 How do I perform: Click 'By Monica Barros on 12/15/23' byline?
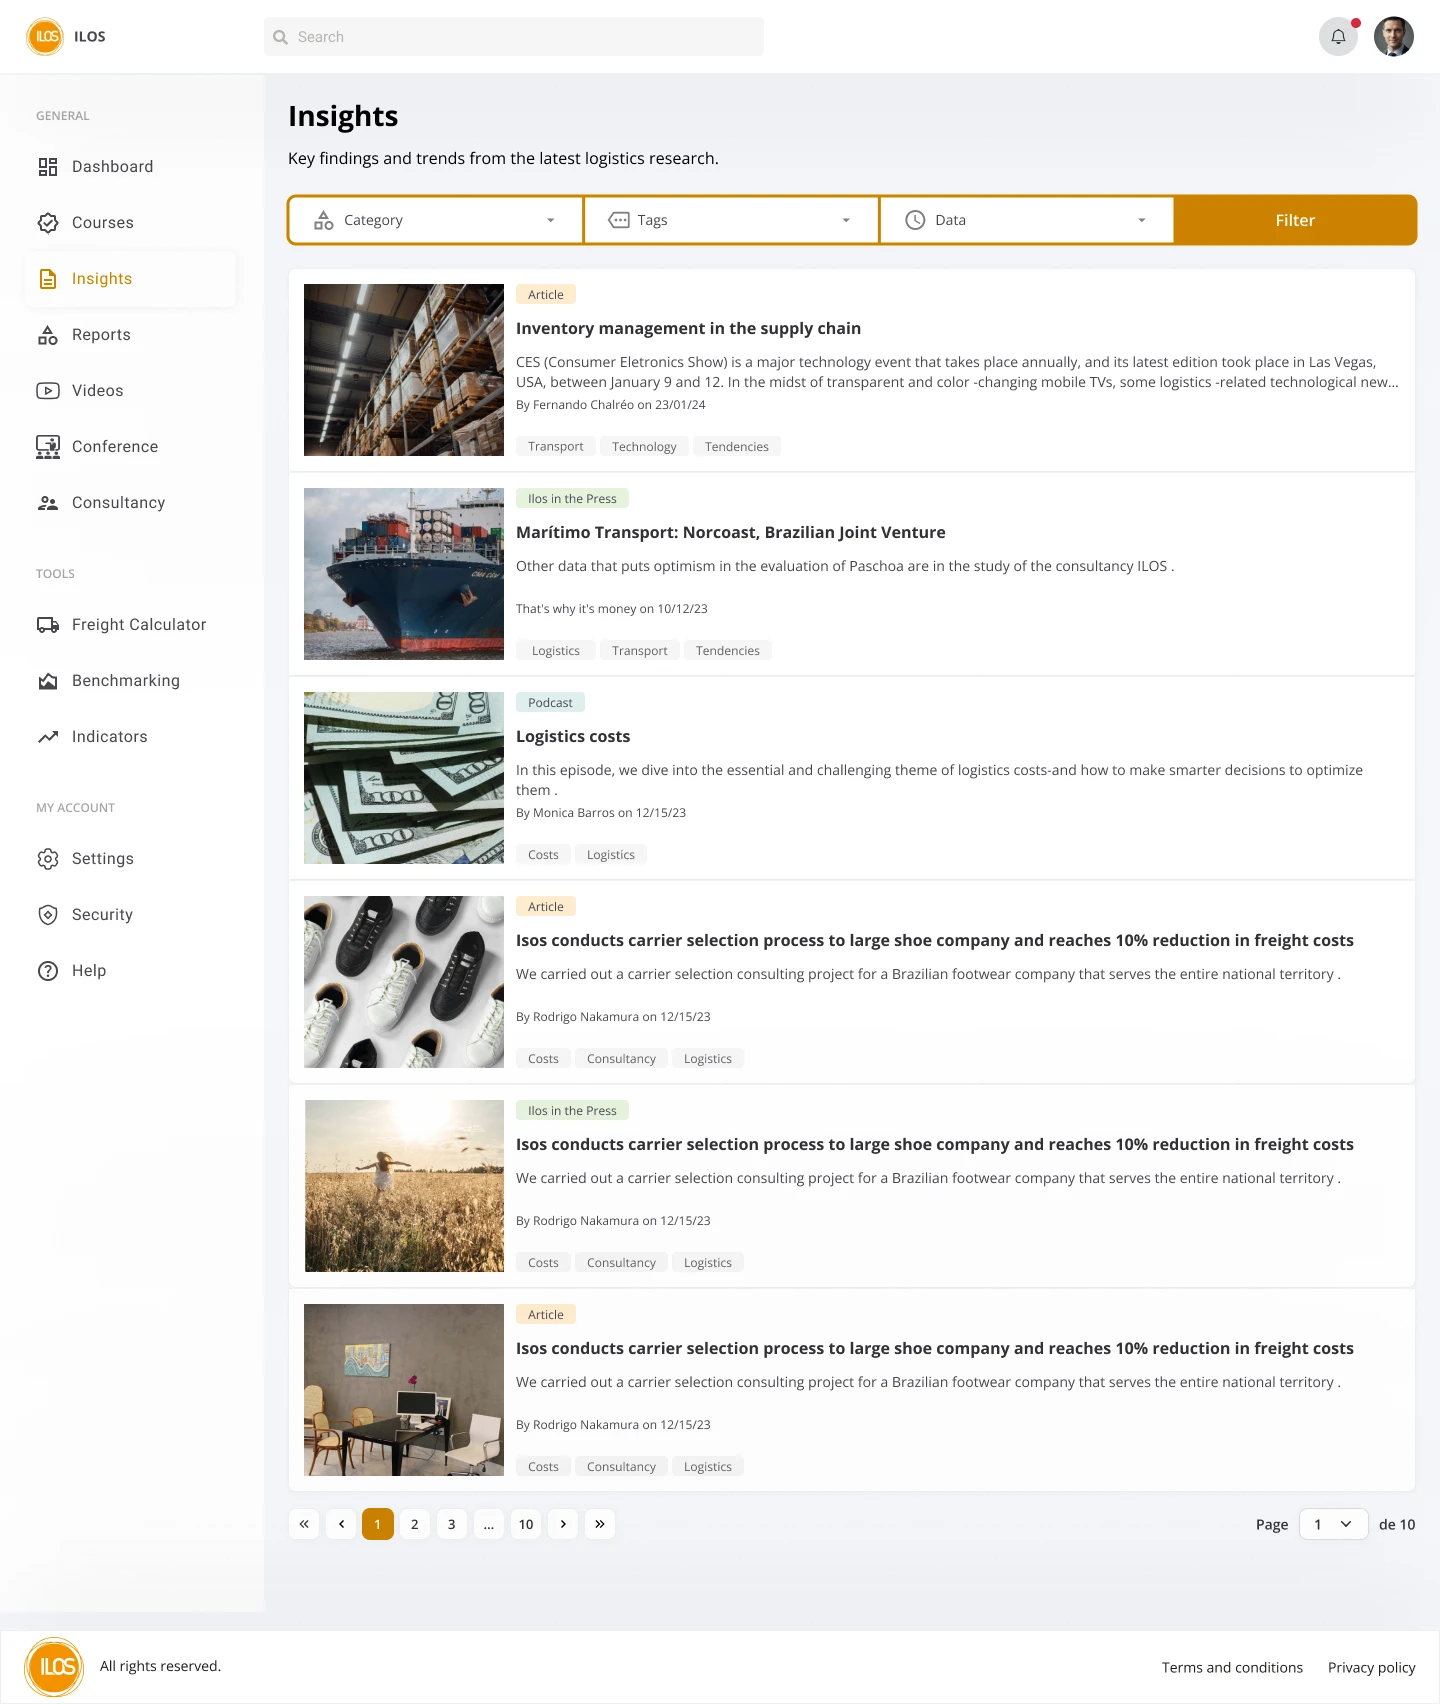(x=601, y=813)
